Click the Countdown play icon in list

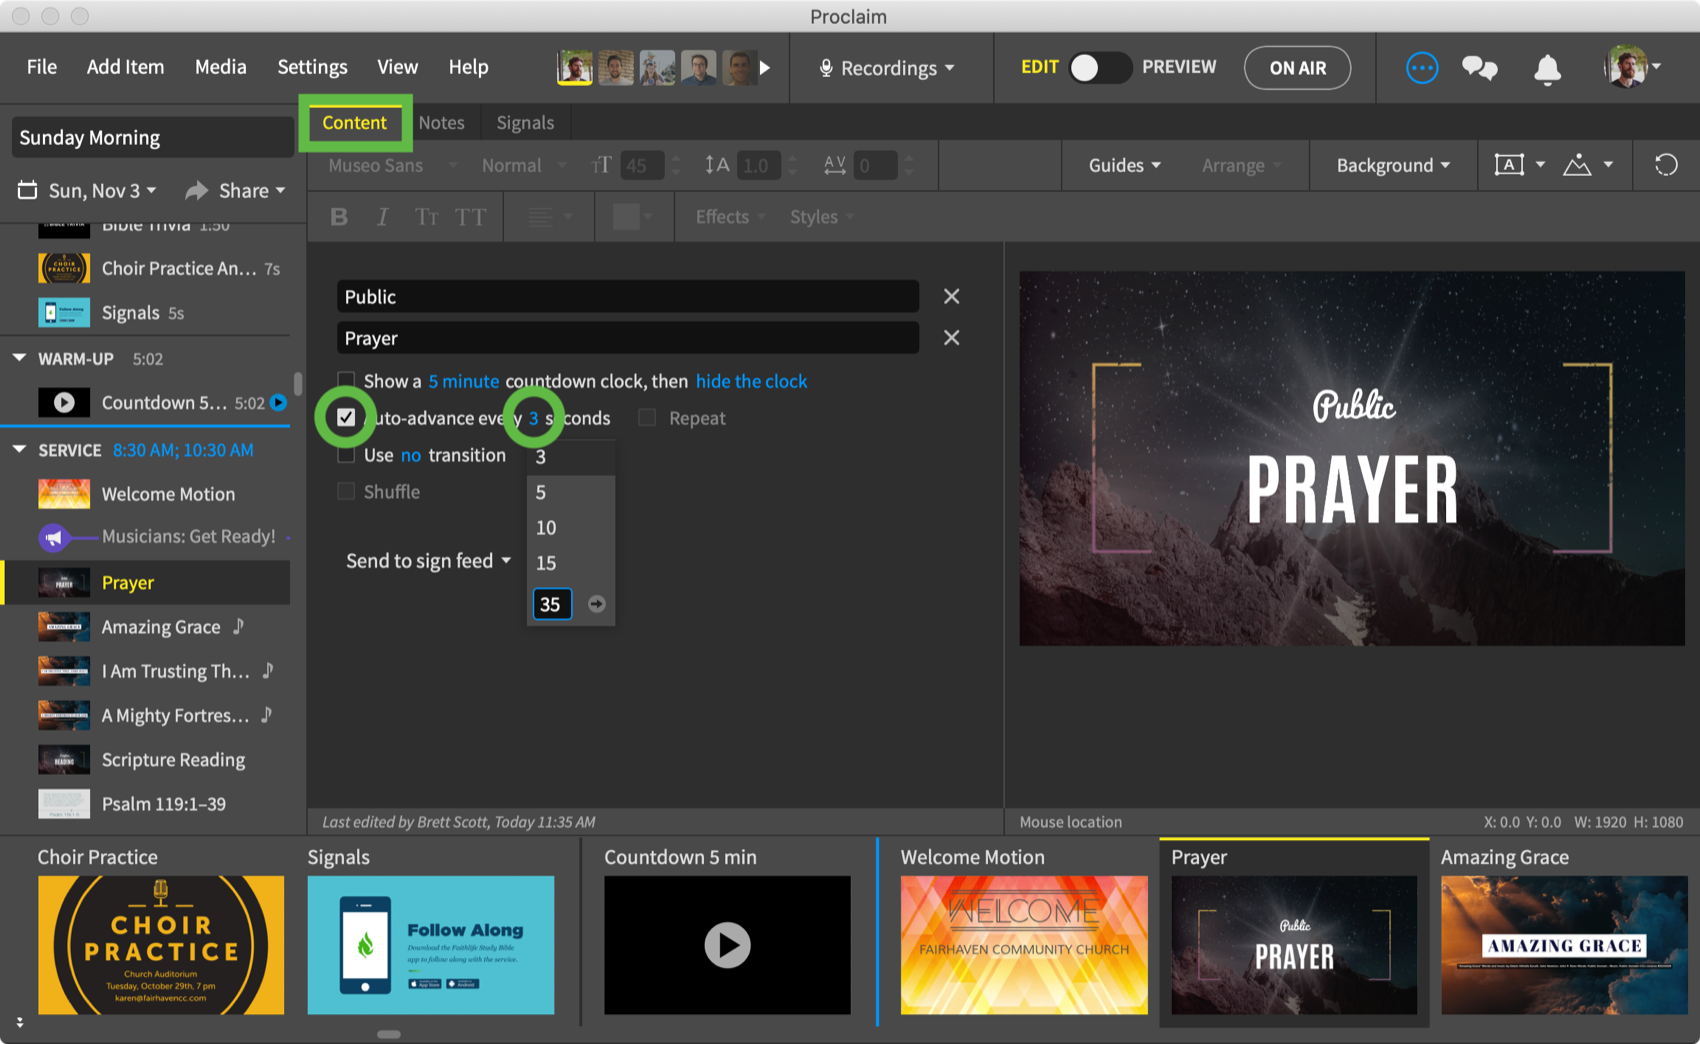click(64, 402)
